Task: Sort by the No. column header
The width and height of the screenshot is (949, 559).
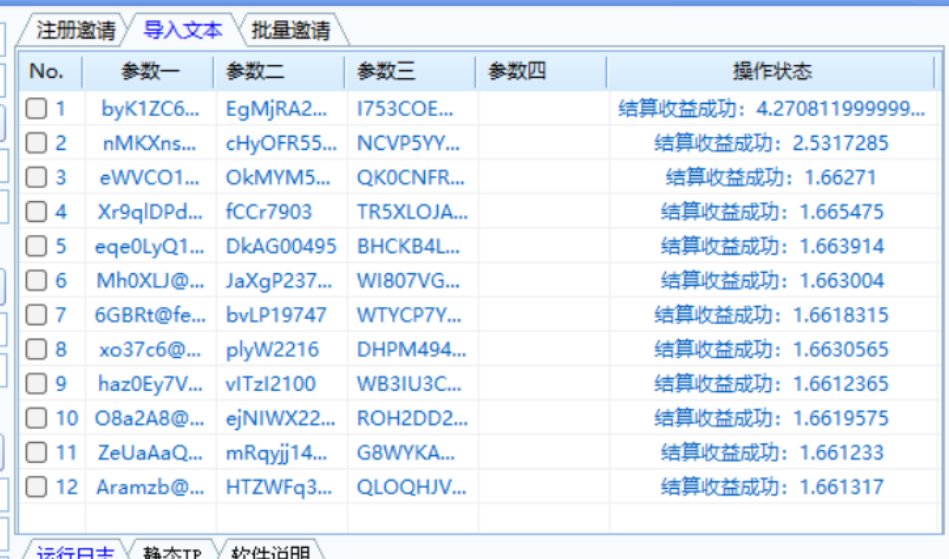Action: pyautogui.click(x=47, y=71)
